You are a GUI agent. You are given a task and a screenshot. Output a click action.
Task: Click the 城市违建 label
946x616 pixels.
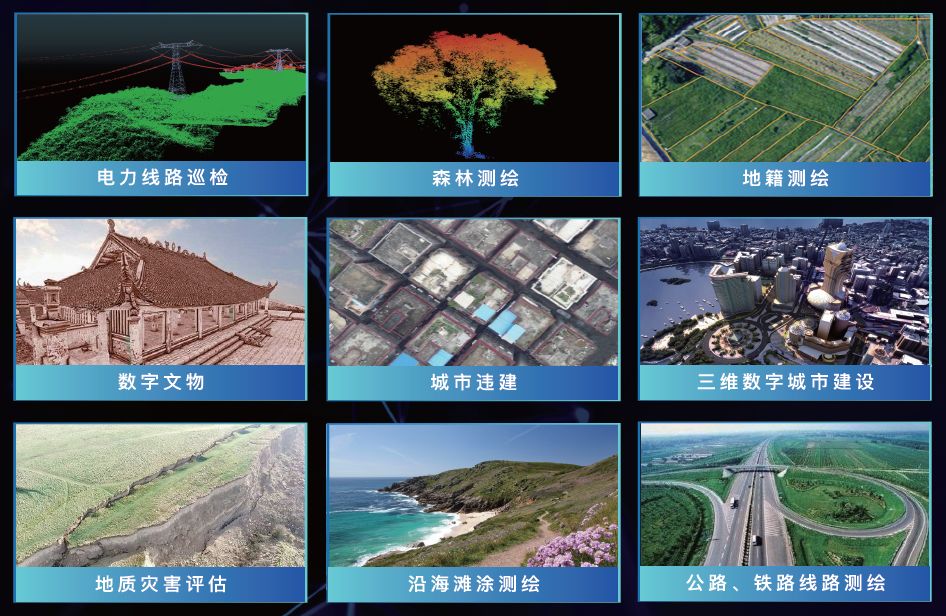[473, 382]
